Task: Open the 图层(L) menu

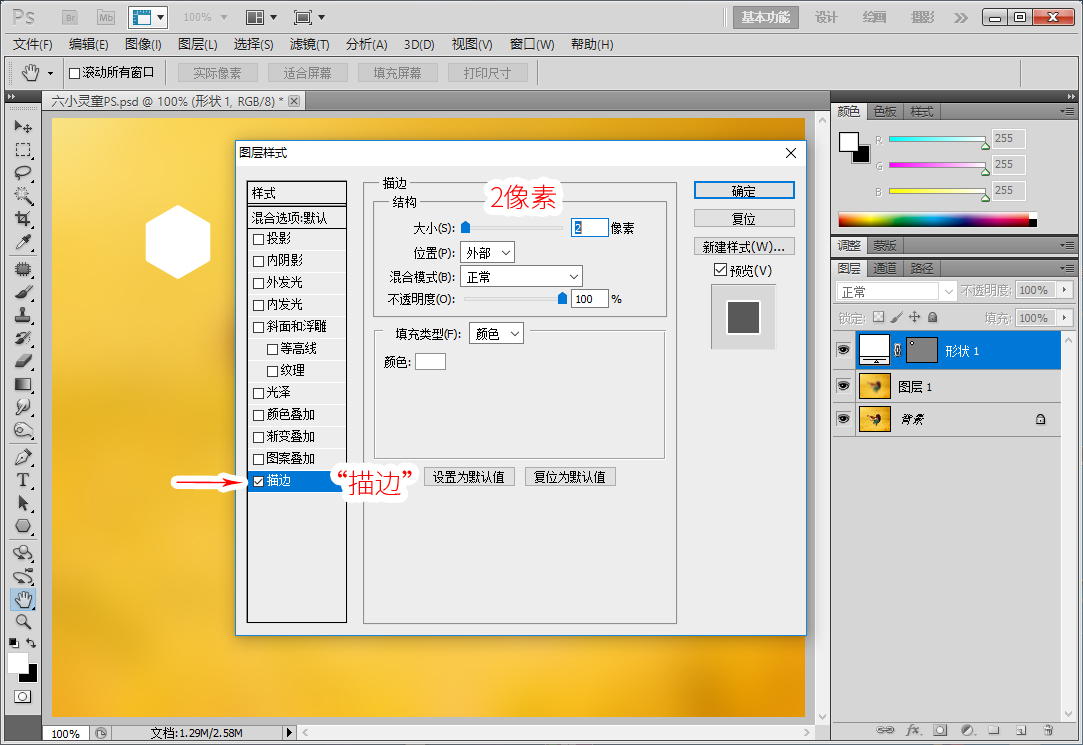Action: click(x=198, y=44)
